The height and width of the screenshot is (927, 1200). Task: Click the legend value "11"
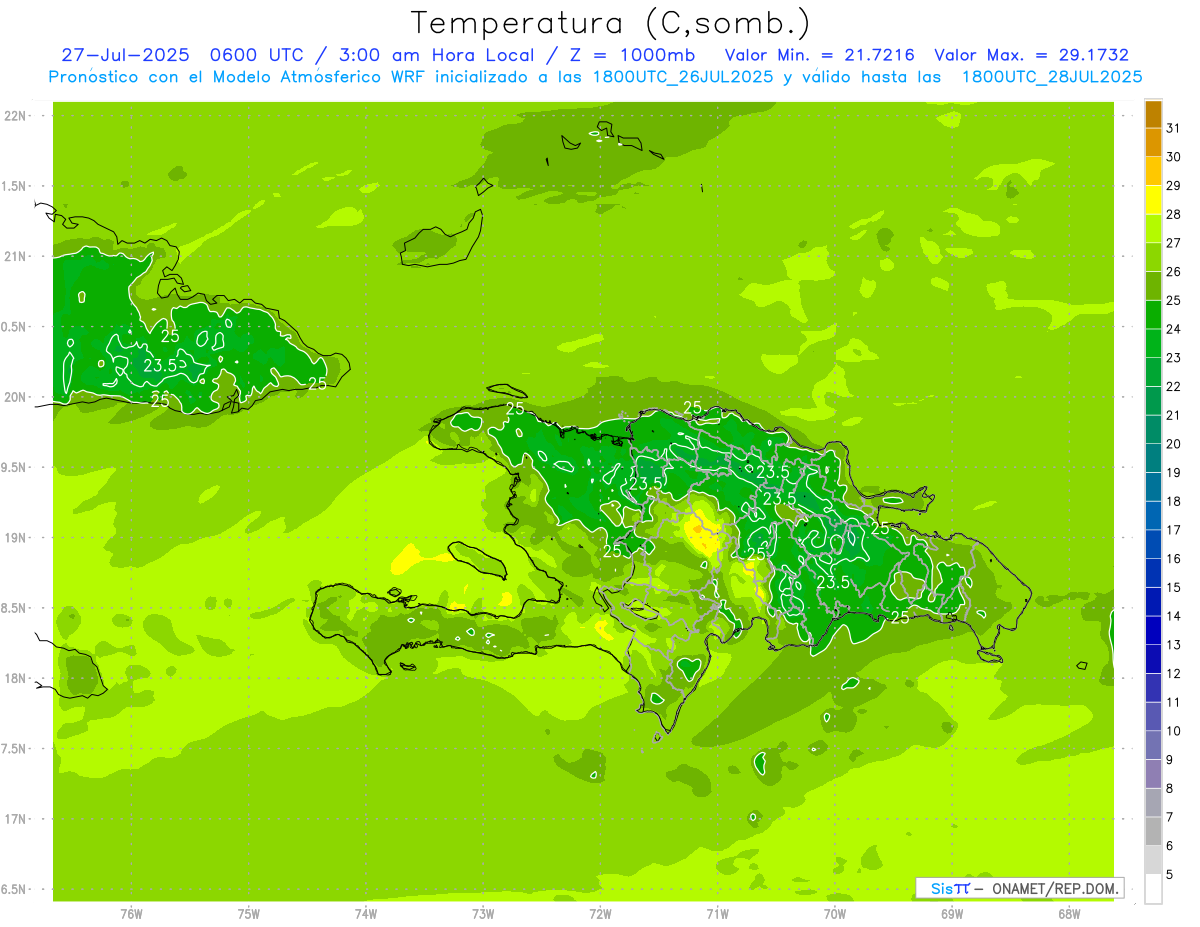coord(1174,702)
